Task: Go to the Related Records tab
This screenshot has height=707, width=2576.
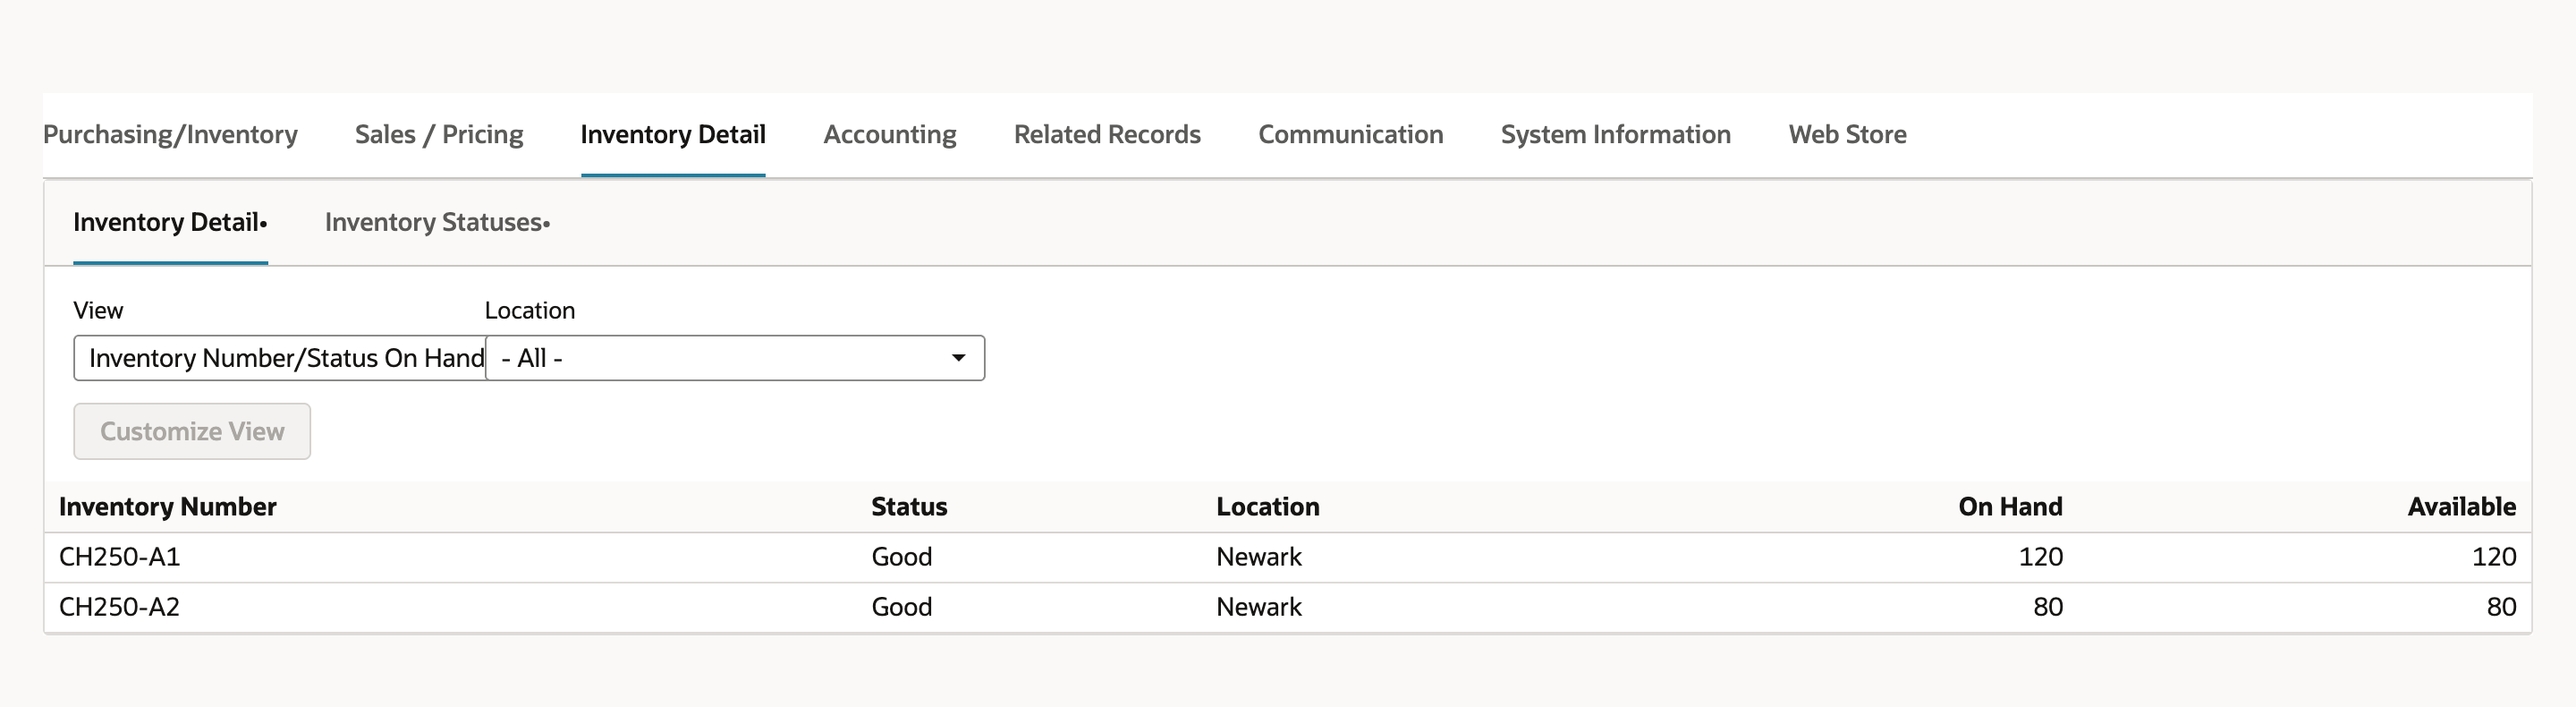Action: pyautogui.click(x=1107, y=134)
